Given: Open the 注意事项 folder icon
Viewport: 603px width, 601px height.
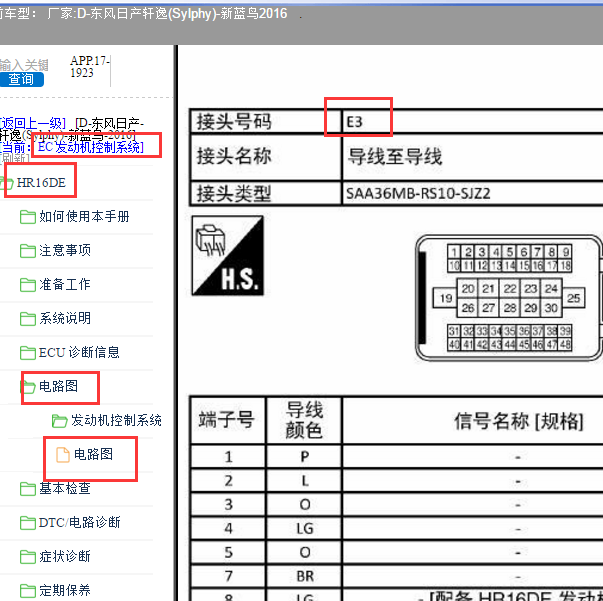Looking at the screenshot, I should pyautogui.click(x=28, y=251).
